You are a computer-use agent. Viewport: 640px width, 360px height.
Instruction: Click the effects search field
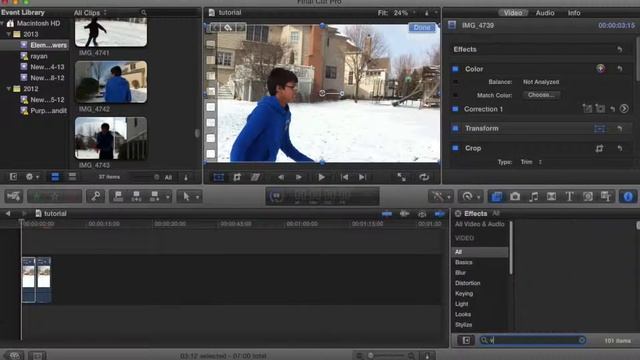[x=533, y=340]
